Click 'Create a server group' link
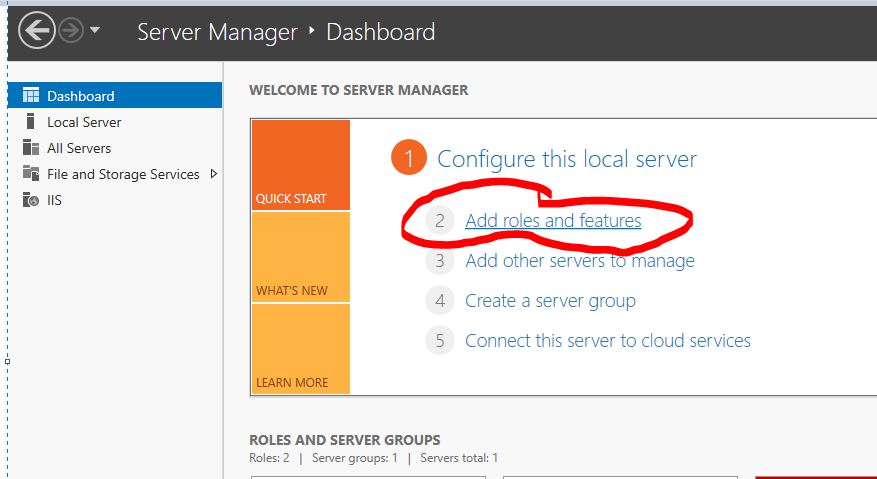 pos(550,301)
